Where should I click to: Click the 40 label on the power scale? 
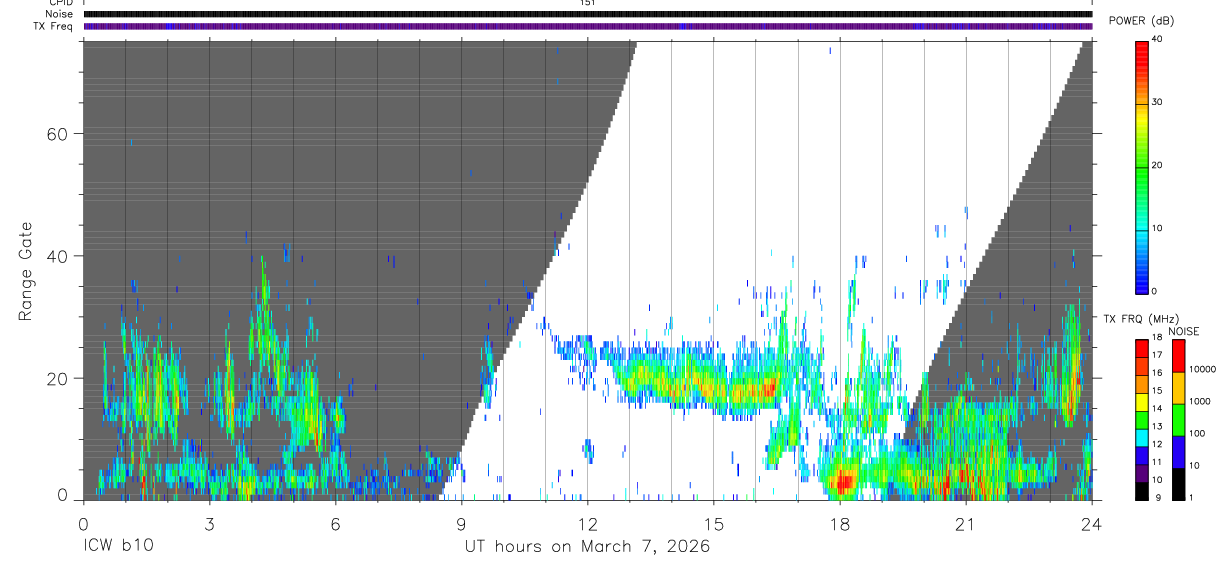pyautogui.click(x=1157, y=40)
